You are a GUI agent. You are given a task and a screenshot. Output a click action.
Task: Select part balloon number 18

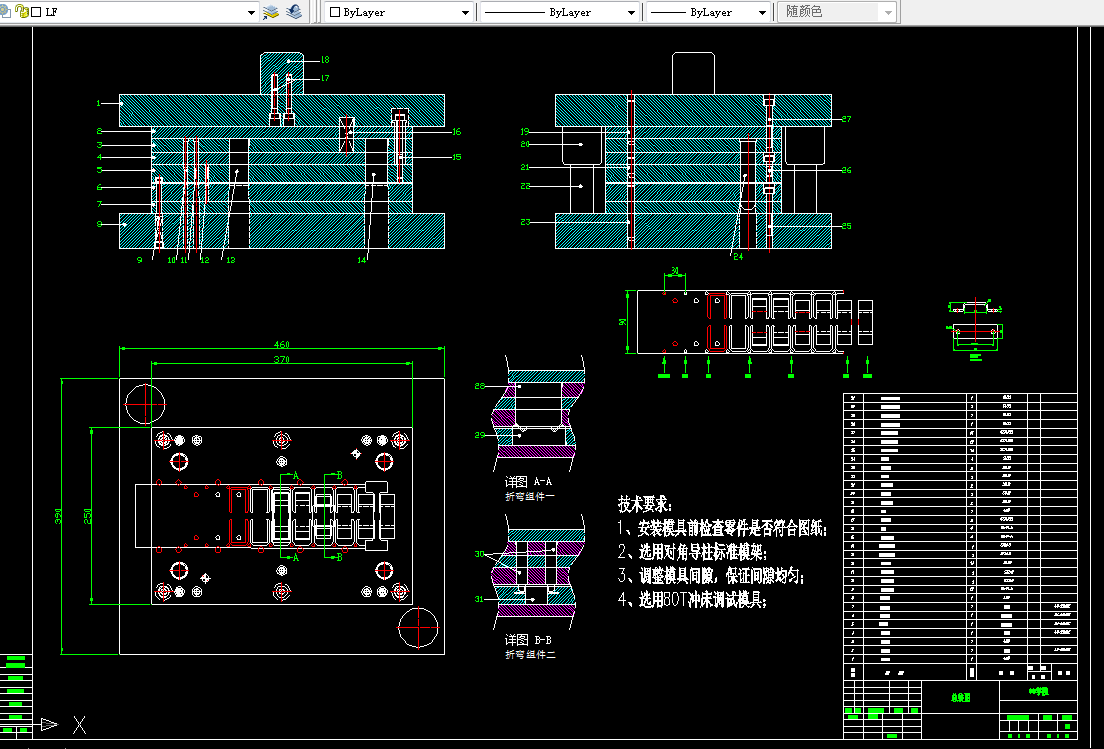pos(325,60)
